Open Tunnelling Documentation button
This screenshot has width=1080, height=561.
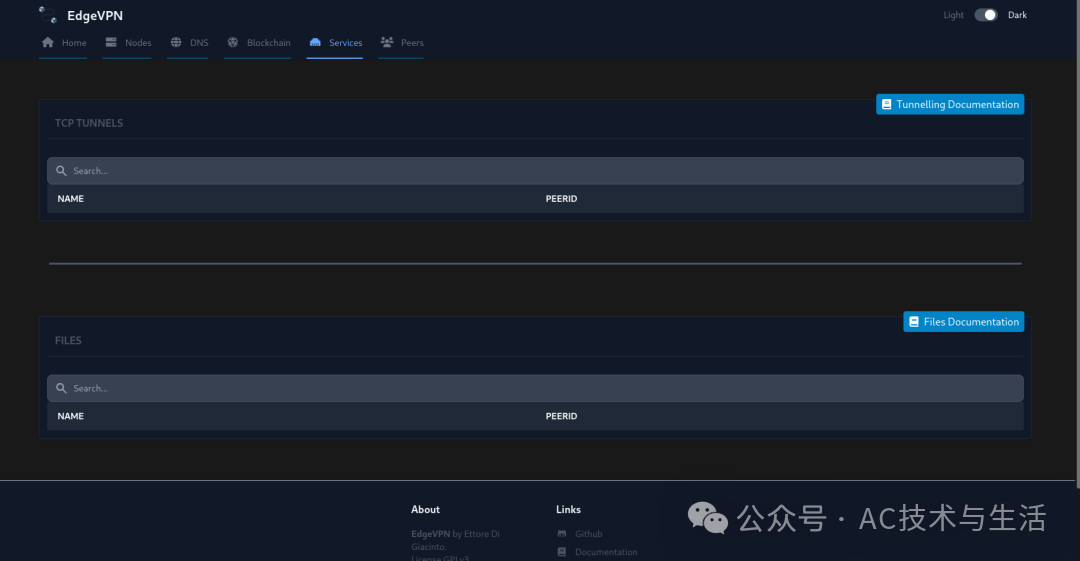click(x=950, y=104)
